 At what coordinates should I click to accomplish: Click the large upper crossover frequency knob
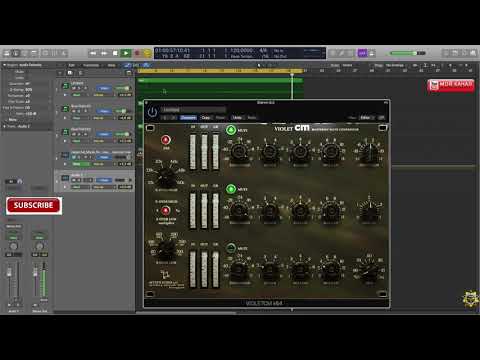pyautogui.click(x=166, y=177)
